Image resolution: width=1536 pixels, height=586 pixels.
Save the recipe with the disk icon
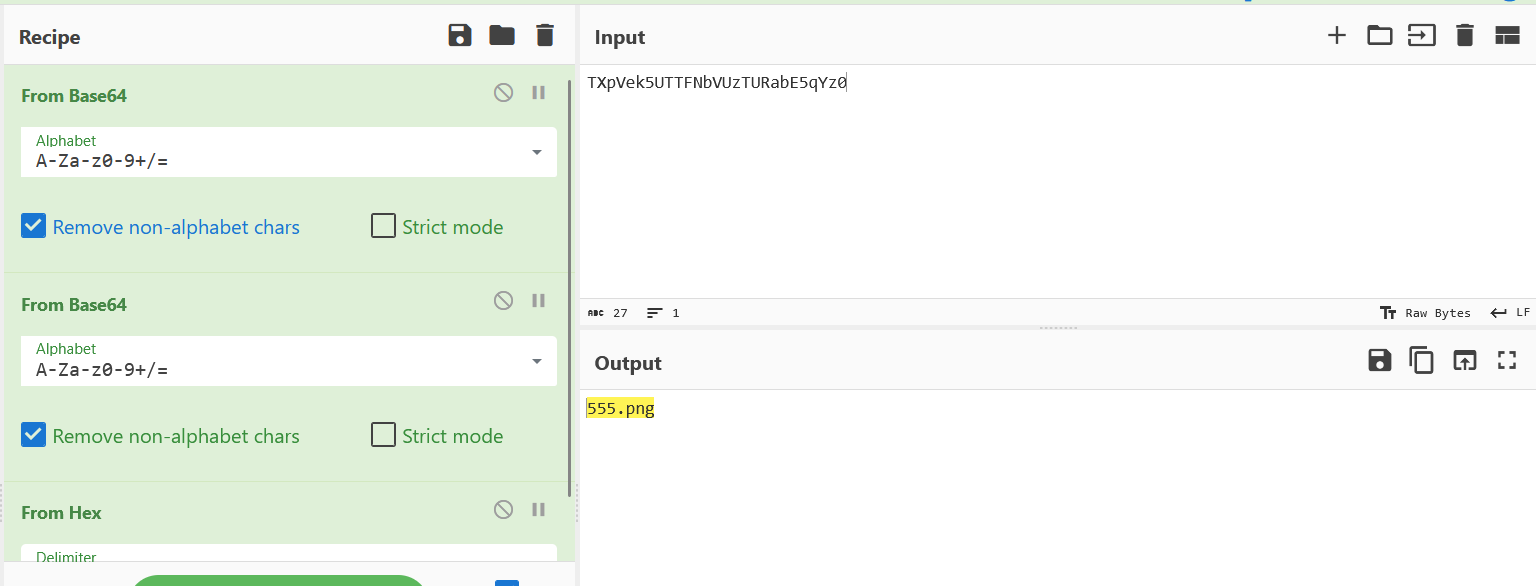(x=459, y=36)
